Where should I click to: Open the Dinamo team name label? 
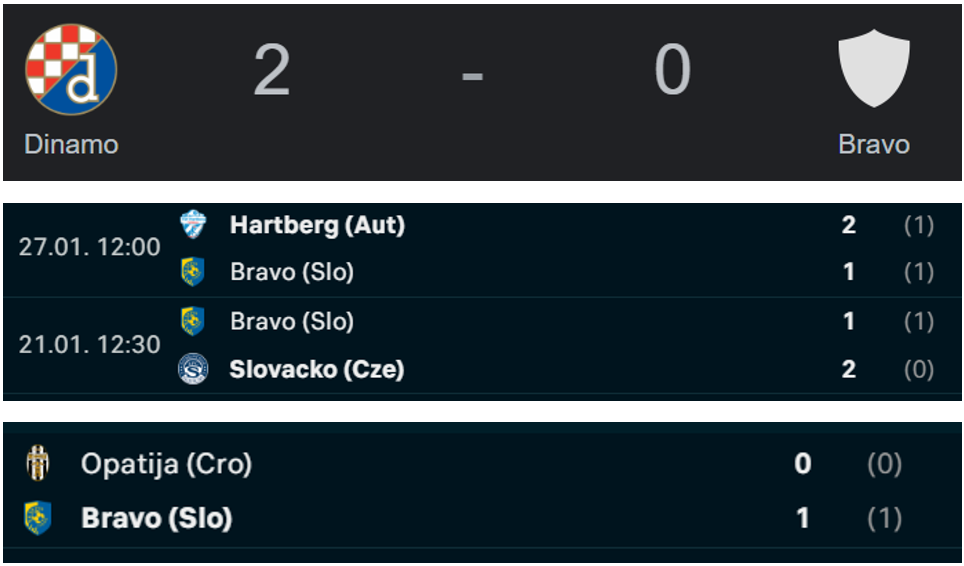tap(71, 144)
